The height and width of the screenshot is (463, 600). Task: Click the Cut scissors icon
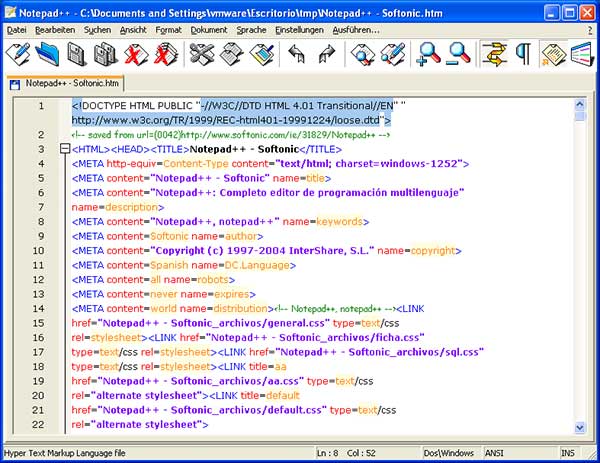pos(201,54)
